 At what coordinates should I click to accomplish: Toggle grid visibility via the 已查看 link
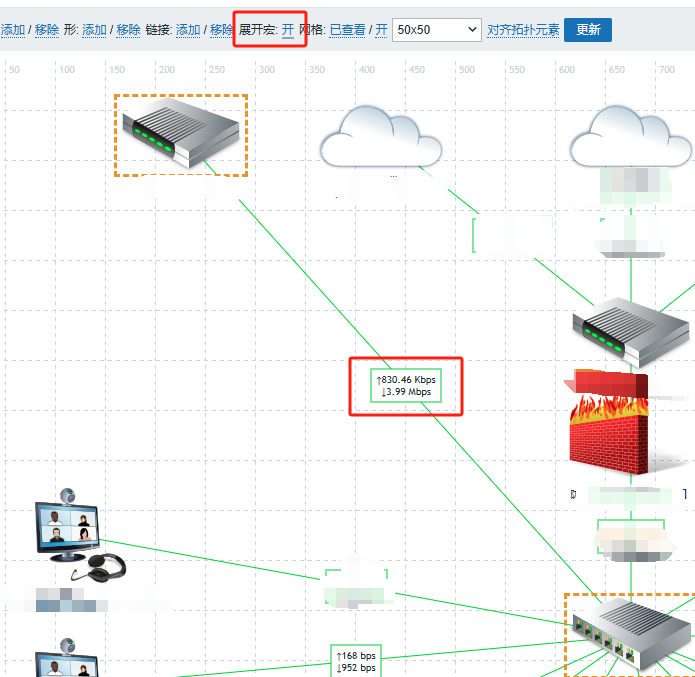348,30
